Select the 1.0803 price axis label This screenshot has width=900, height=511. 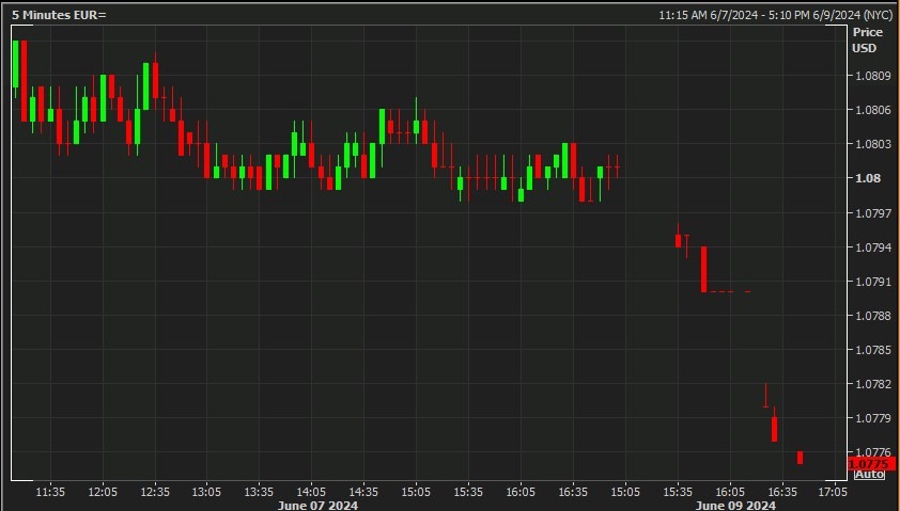tap(872, 144)
